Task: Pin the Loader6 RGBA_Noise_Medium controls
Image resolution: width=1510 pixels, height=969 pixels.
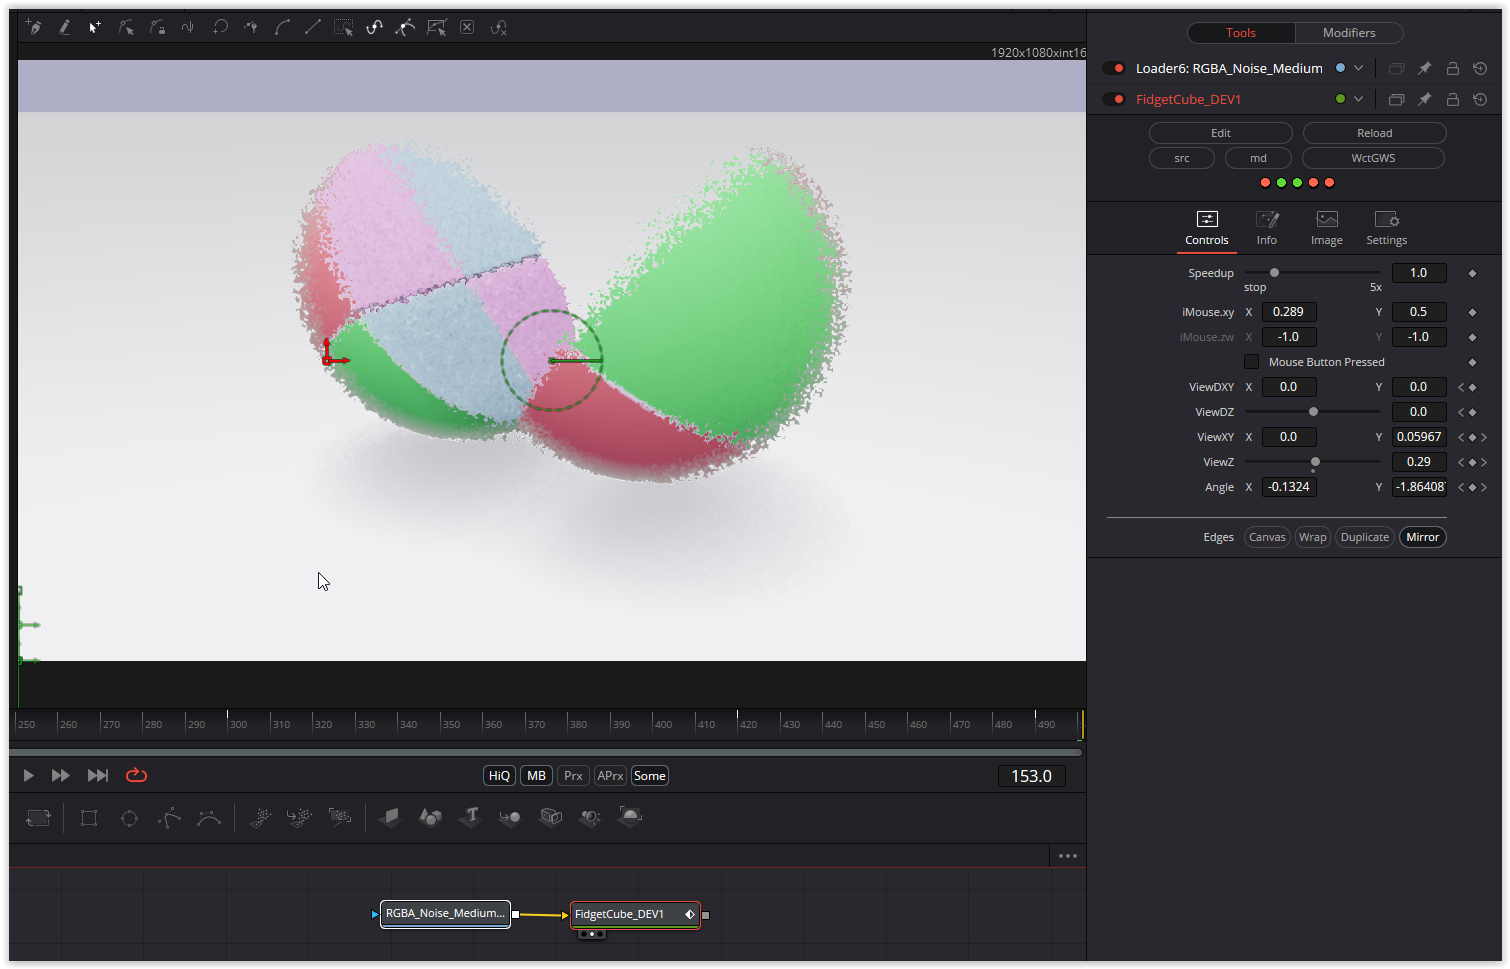Action: pos(1425,68)
